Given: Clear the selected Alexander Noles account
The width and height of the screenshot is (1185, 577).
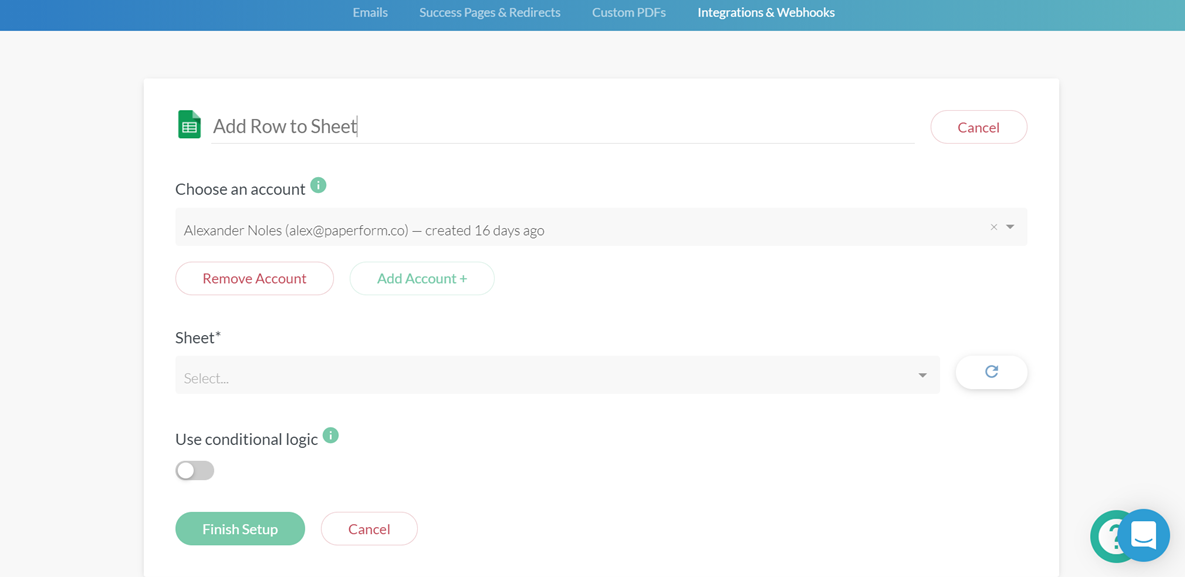Looking at the screenshot, I should click(993, 228).
